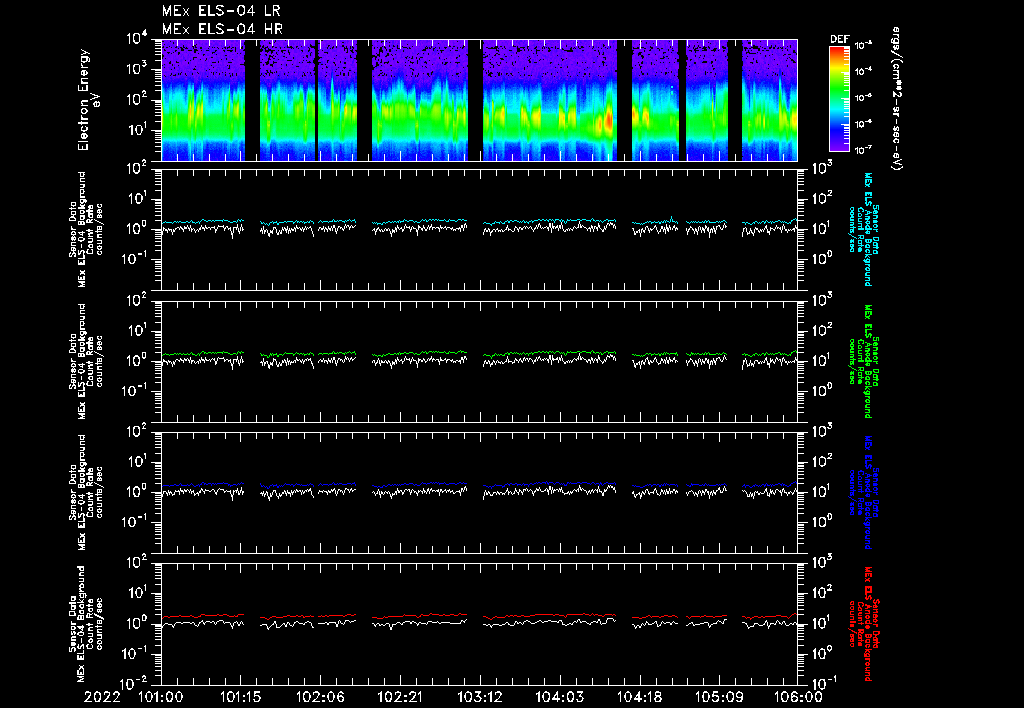Select the green Anode Background right-axis label

[x=863, y=361]
